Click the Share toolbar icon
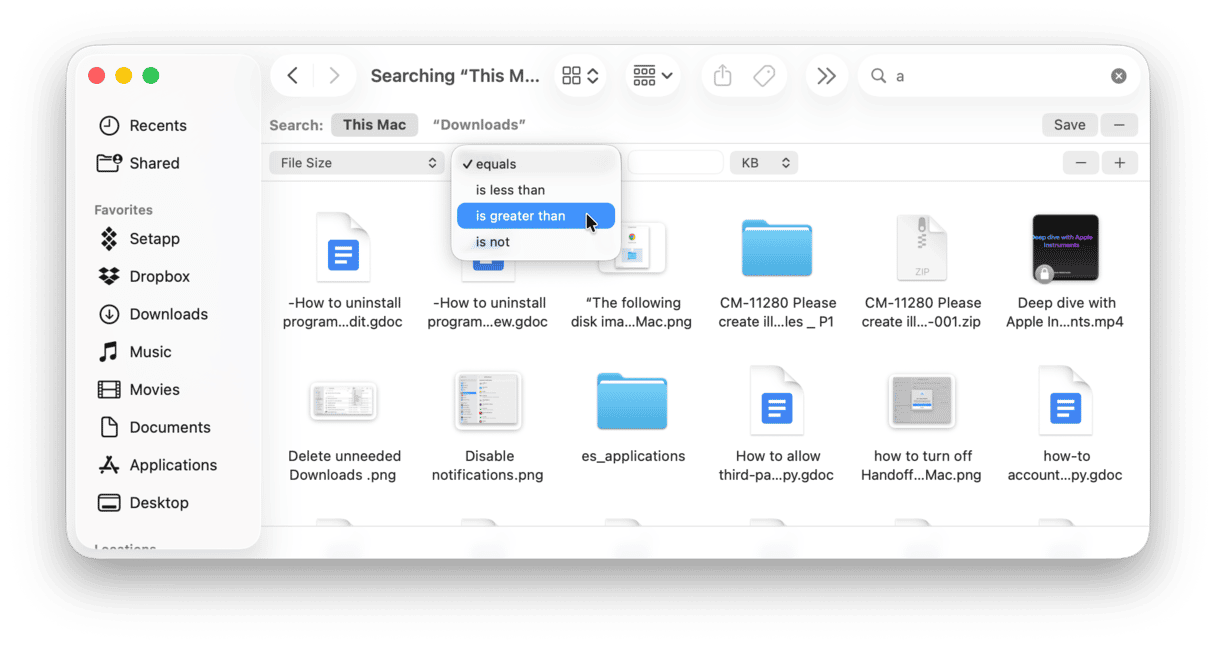Viewport: 1216px width, 646px height. click(x=723, y=76)
